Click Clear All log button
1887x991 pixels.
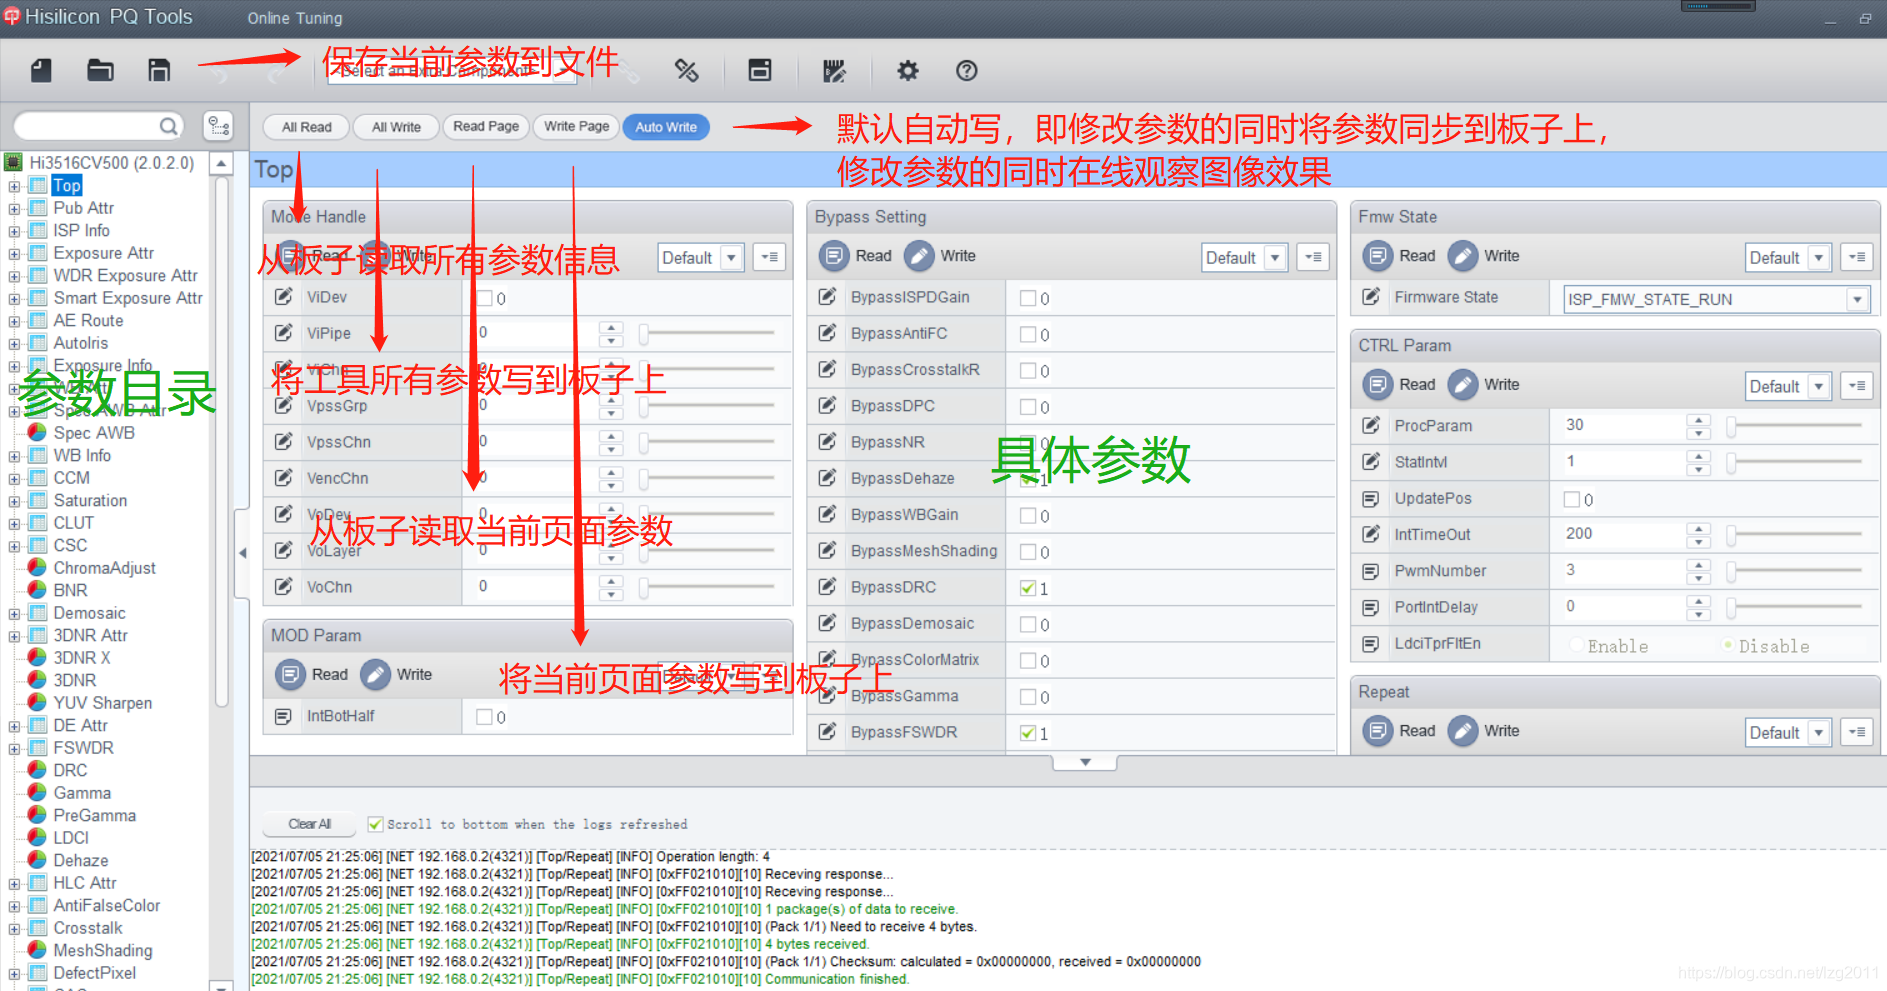(309, 824)
